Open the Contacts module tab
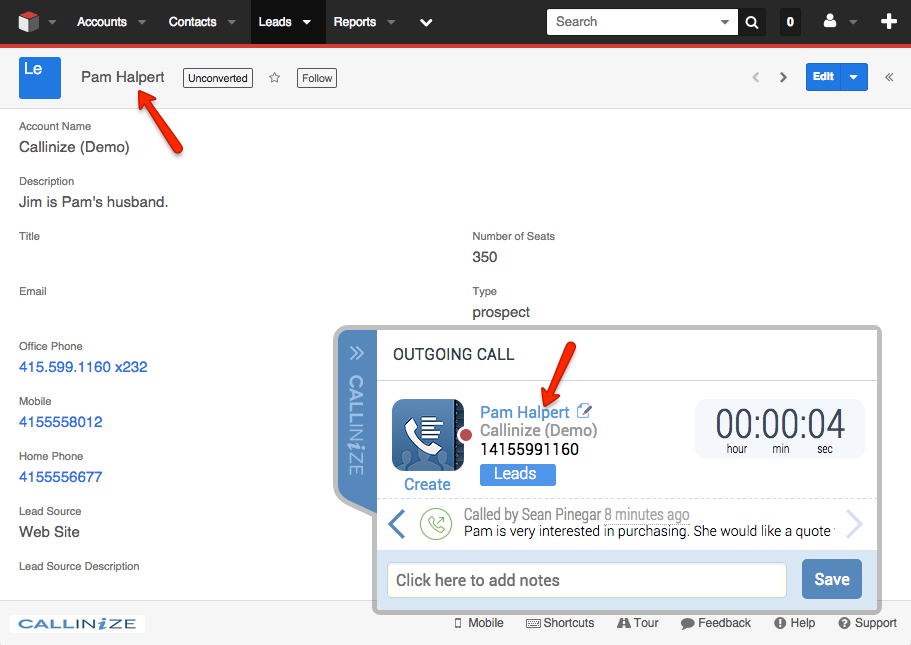Screen dimensions: 911x645 click(192, 22)
